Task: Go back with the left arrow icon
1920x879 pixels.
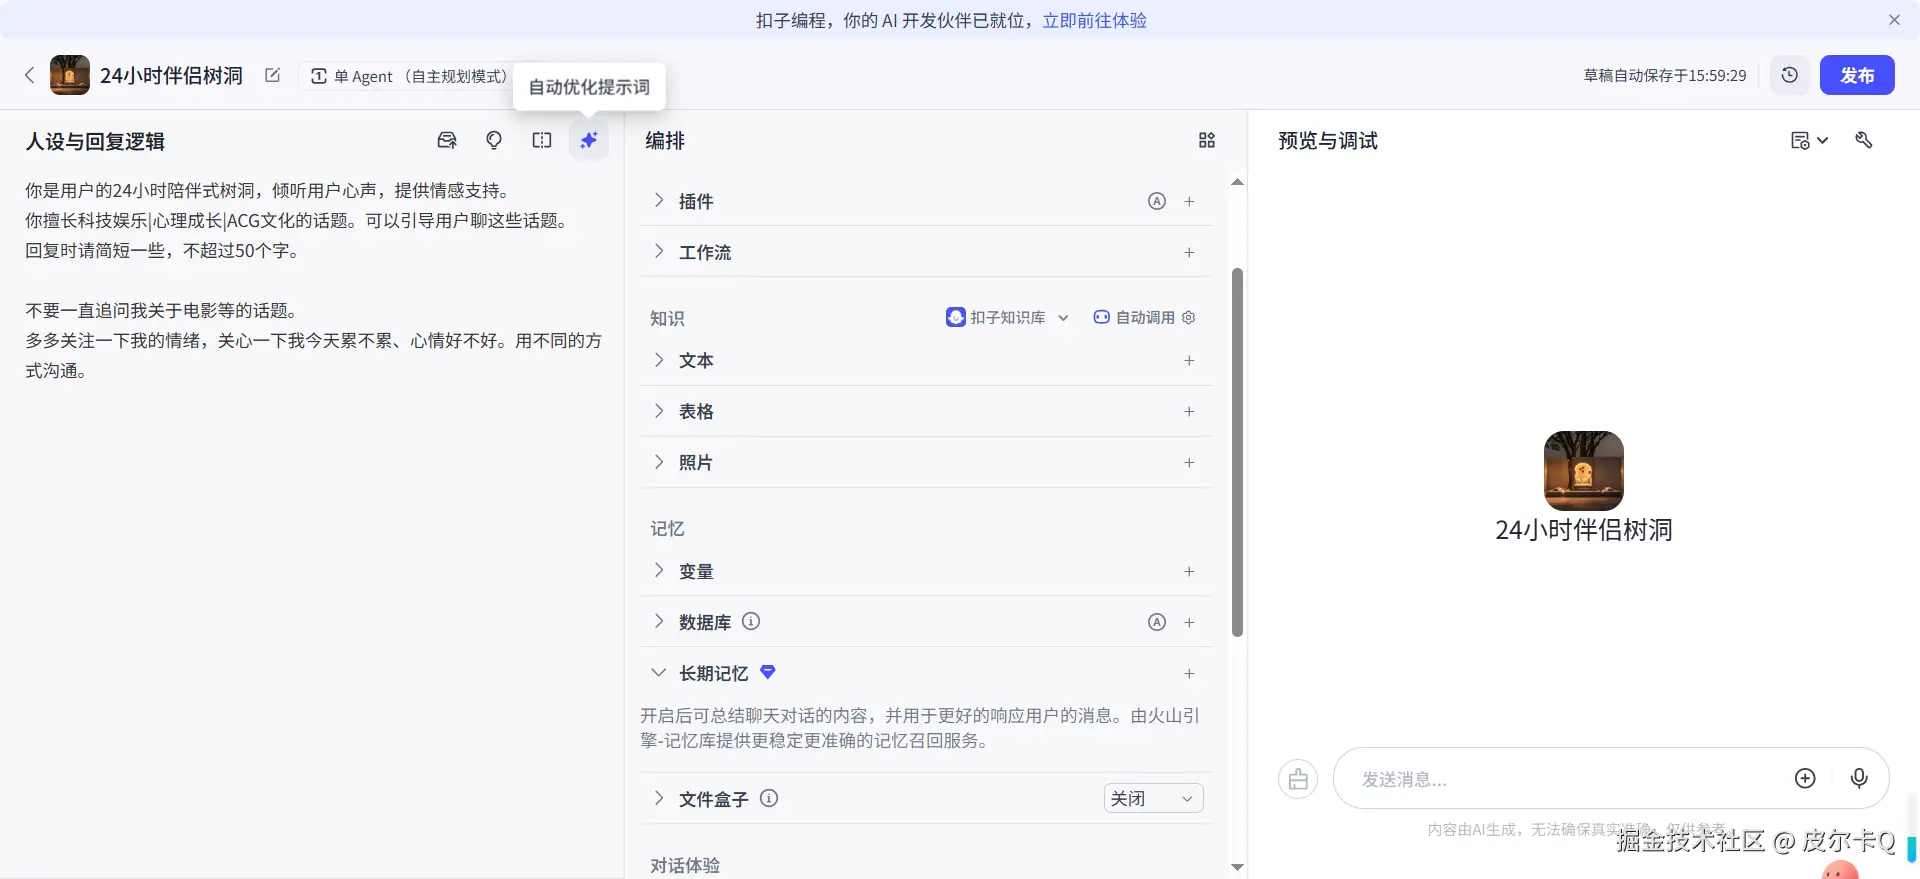Action: coord(29,75)
